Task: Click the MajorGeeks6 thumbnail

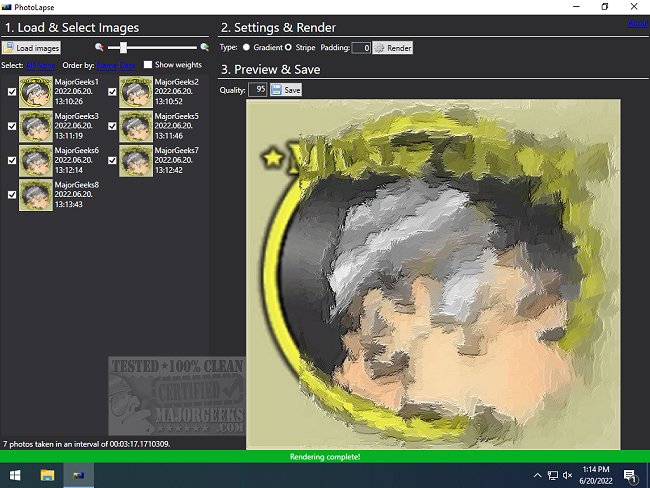Action: click(x=36, y=161)
